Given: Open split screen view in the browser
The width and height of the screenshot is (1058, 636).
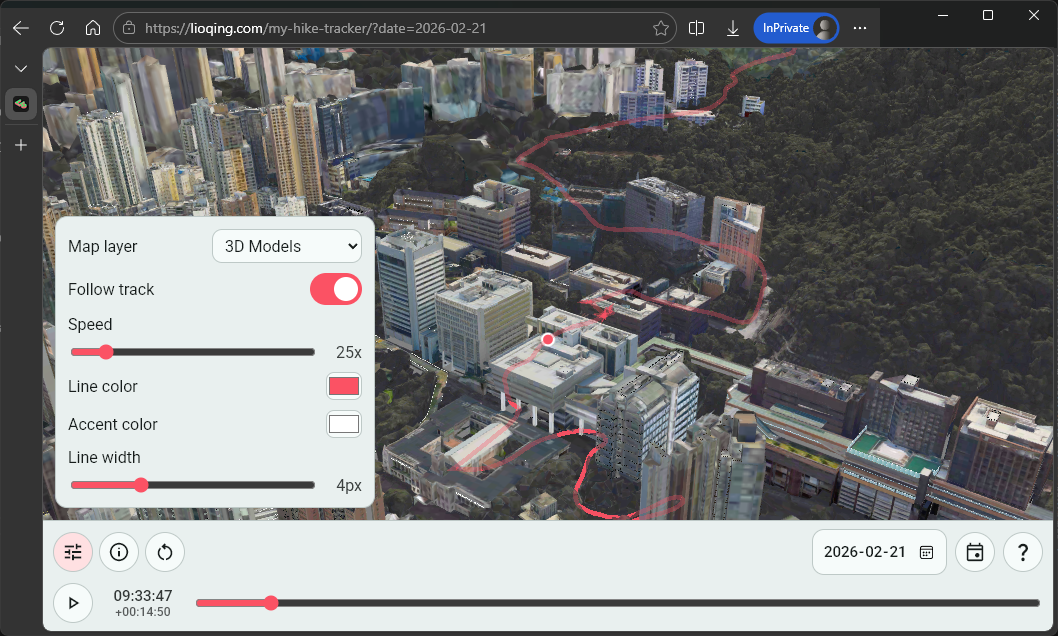Looking at the screenshot, I should tap(696, 28).
